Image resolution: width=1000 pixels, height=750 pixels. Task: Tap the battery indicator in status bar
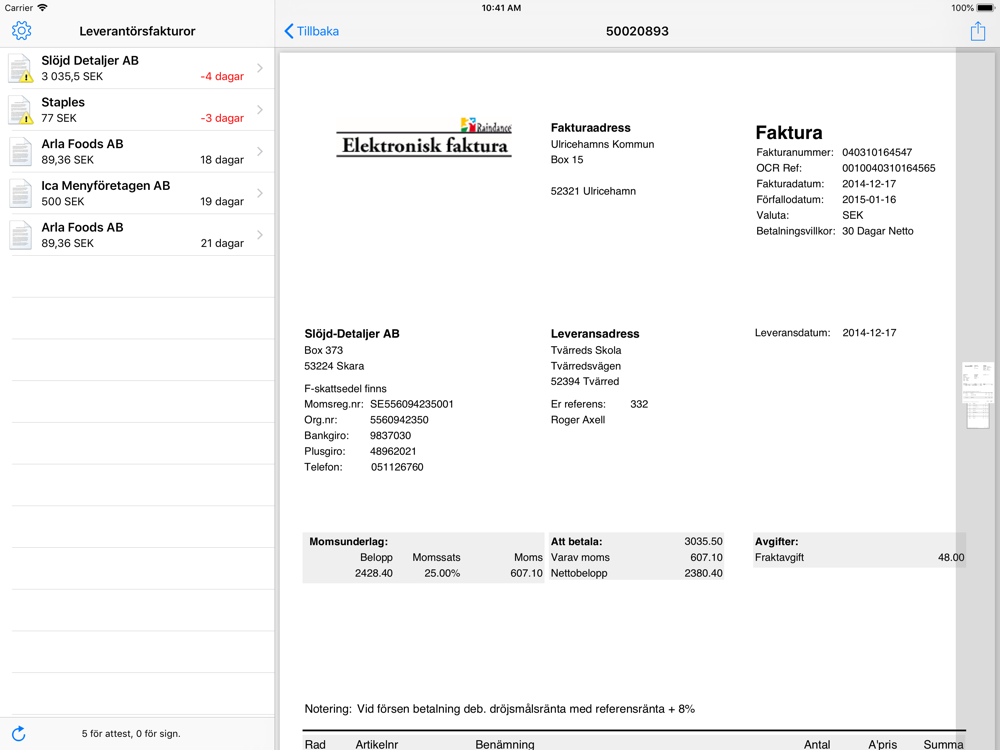[985, 8]
